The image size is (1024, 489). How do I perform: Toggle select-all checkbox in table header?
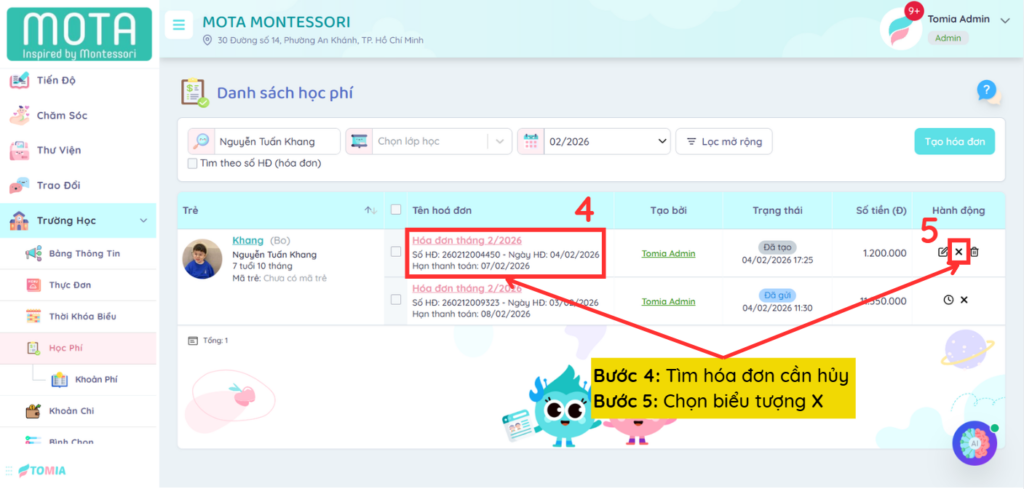click(x=396, y=210)
